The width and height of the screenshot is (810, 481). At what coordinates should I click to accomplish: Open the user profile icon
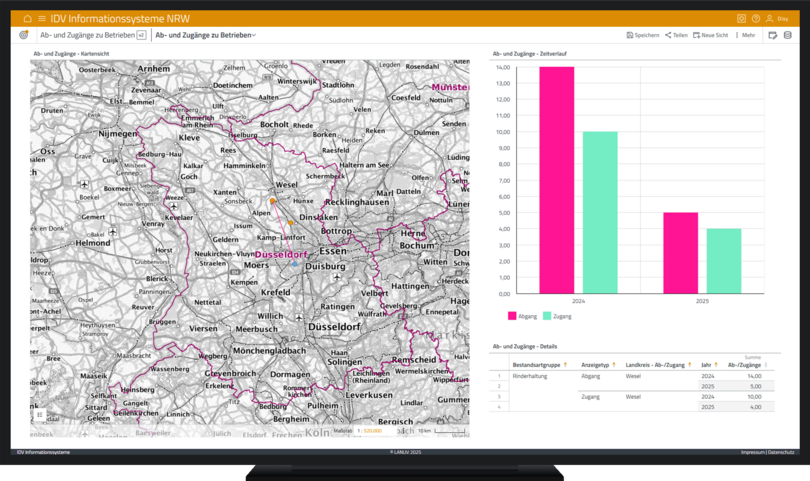click(770, 19)
